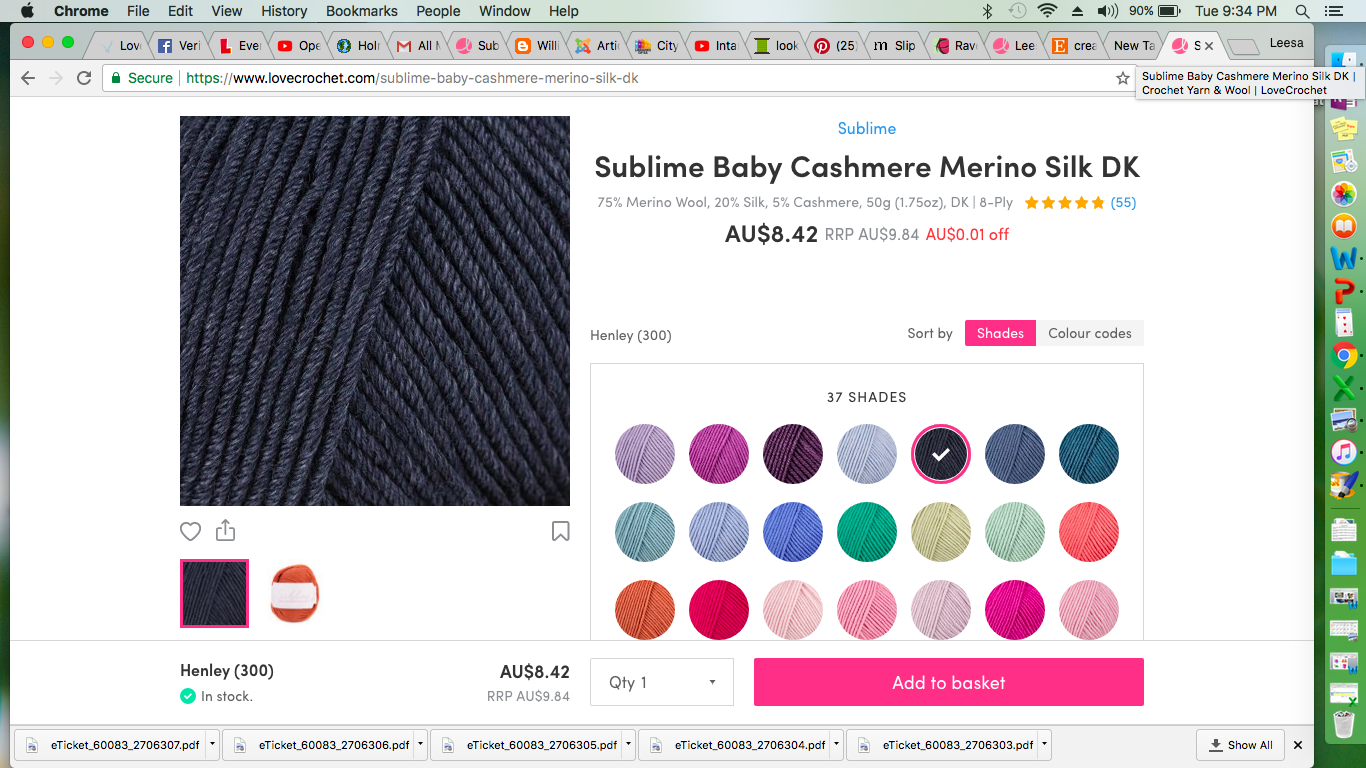The width and height of the screenshot is (1366, 768).
Task: Sort shades by Colour codes
Action: [1090, 333]
